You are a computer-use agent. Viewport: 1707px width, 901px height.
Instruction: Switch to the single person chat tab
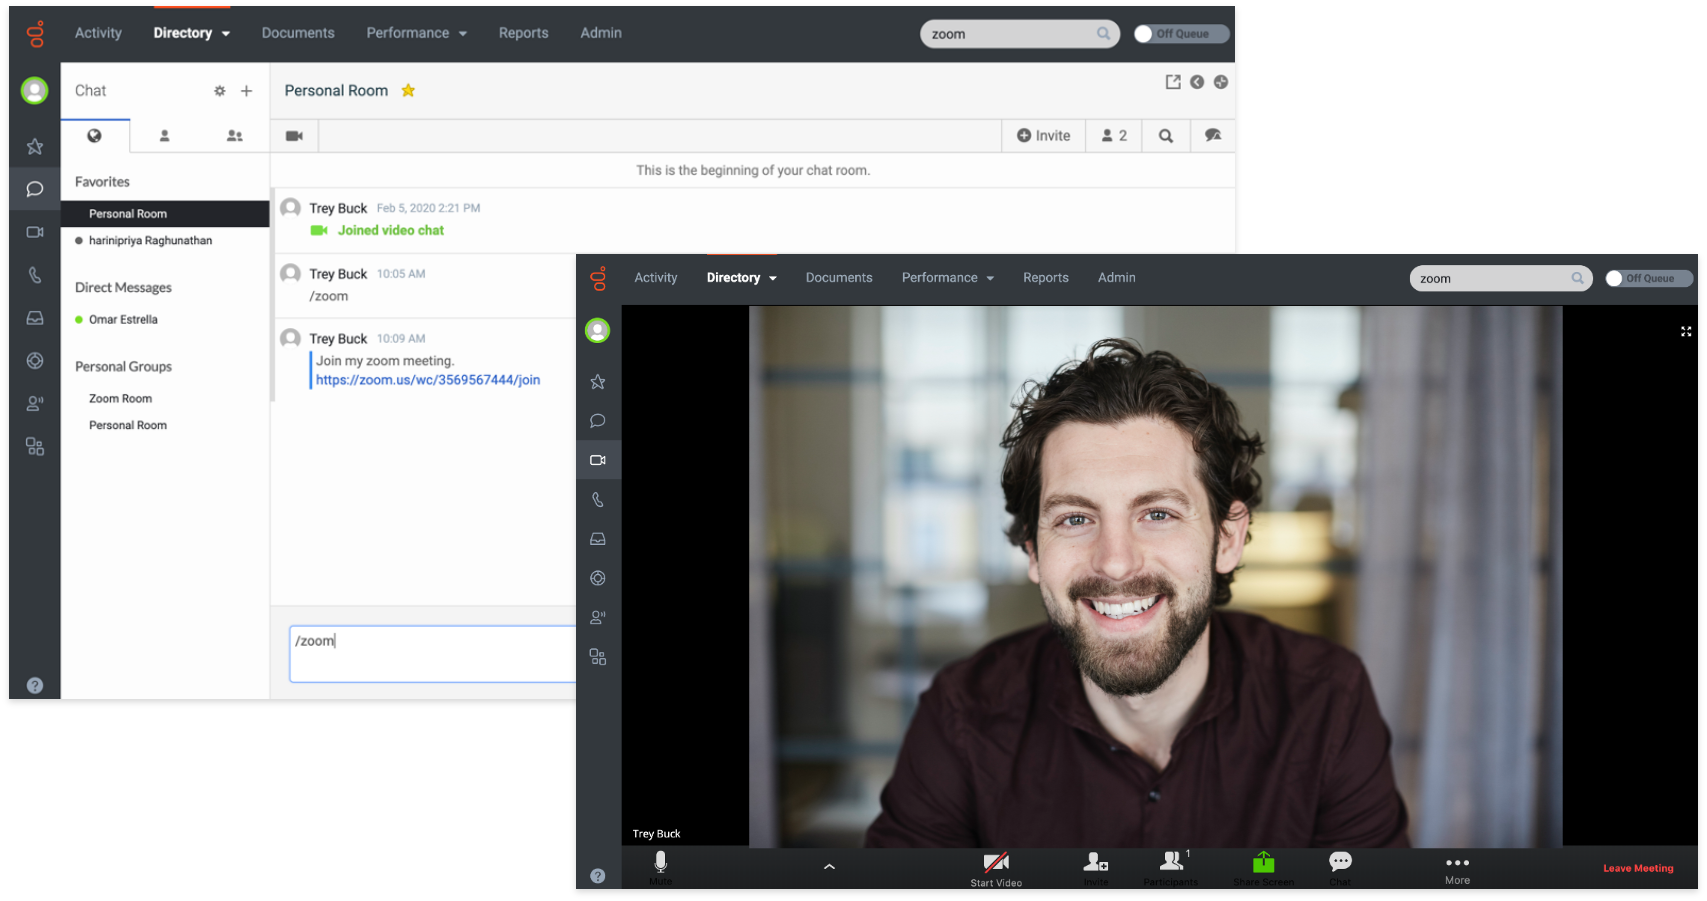(x=165, y=136)
